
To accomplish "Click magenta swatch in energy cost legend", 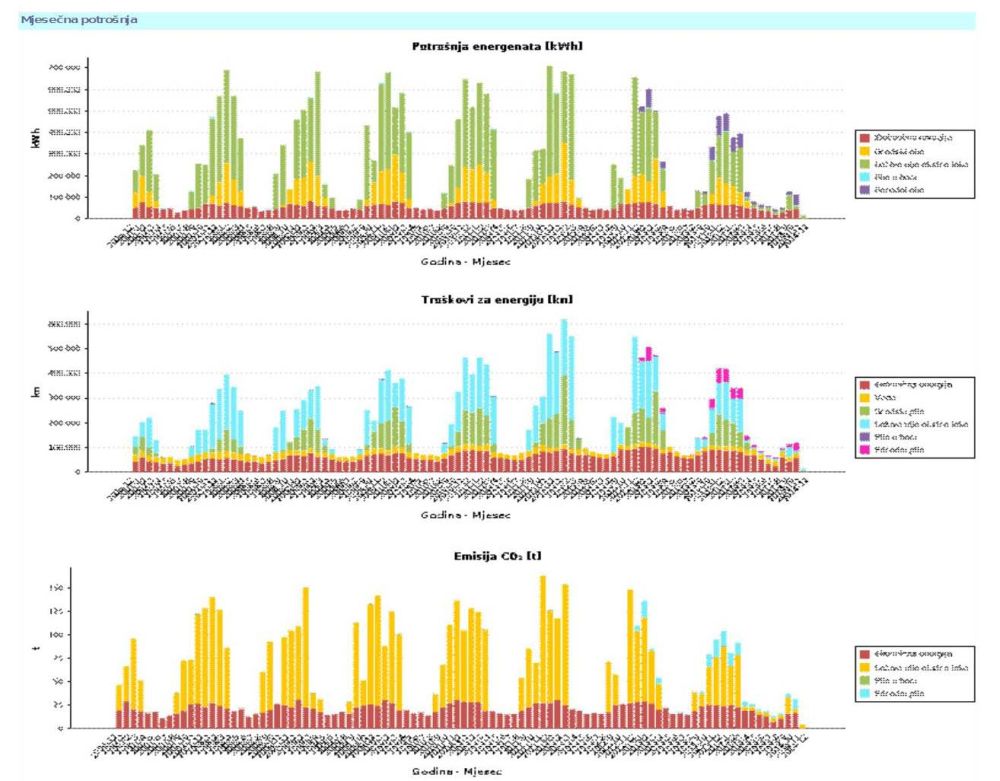I will pos(866,451).
